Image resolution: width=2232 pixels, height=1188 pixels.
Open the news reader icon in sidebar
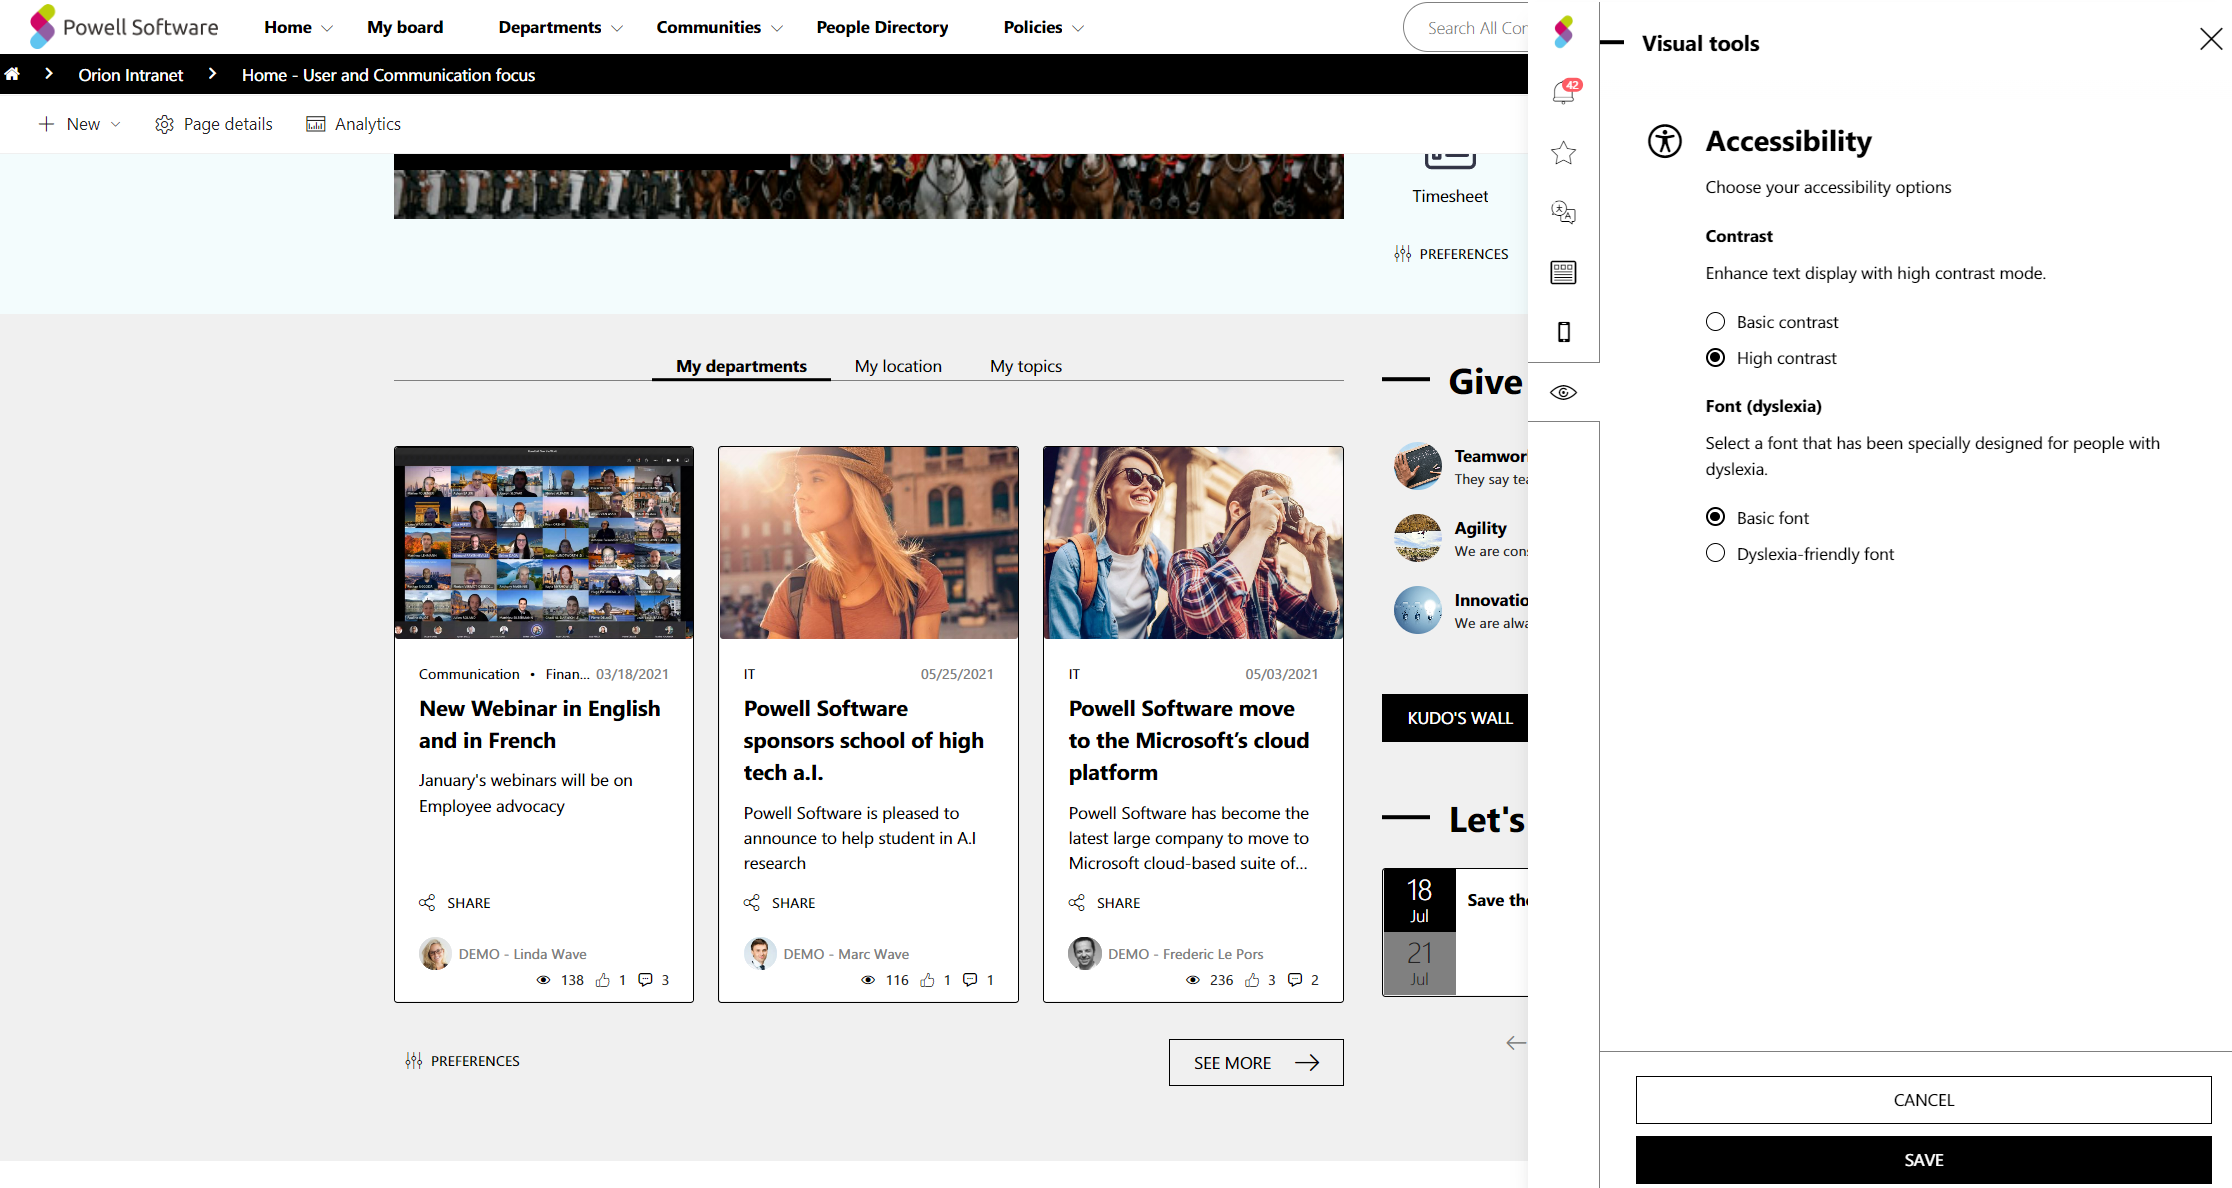click(1563, 272)
